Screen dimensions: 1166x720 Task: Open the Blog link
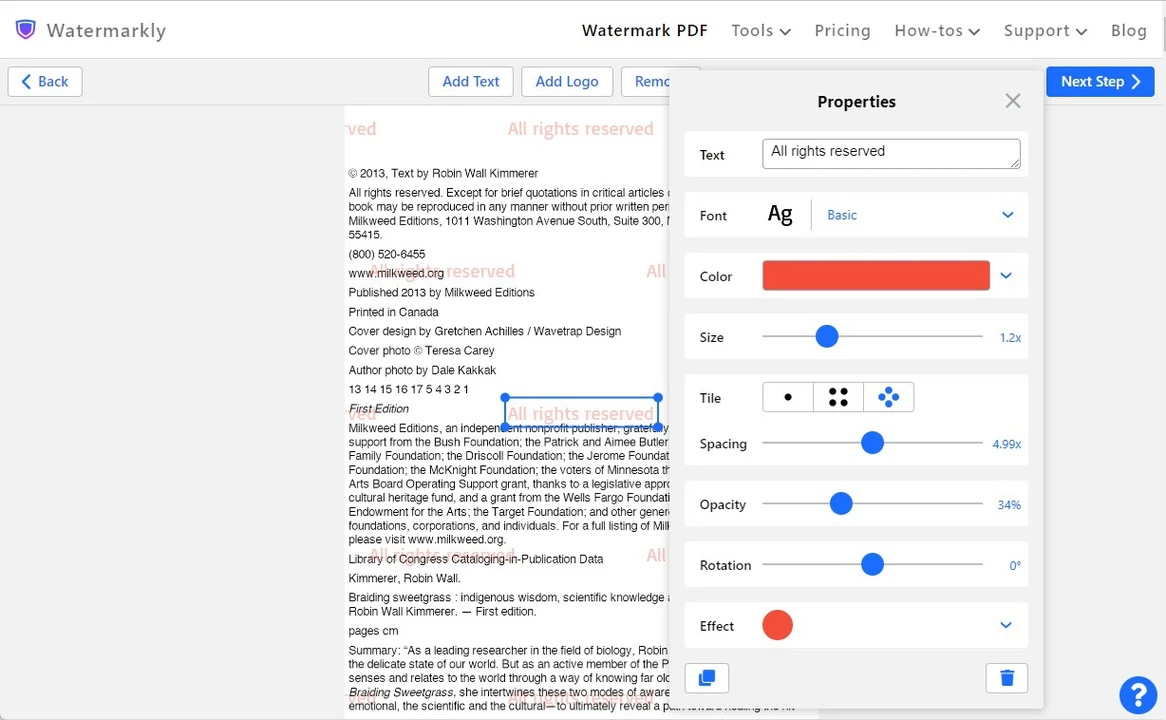tap(1129, 30)
